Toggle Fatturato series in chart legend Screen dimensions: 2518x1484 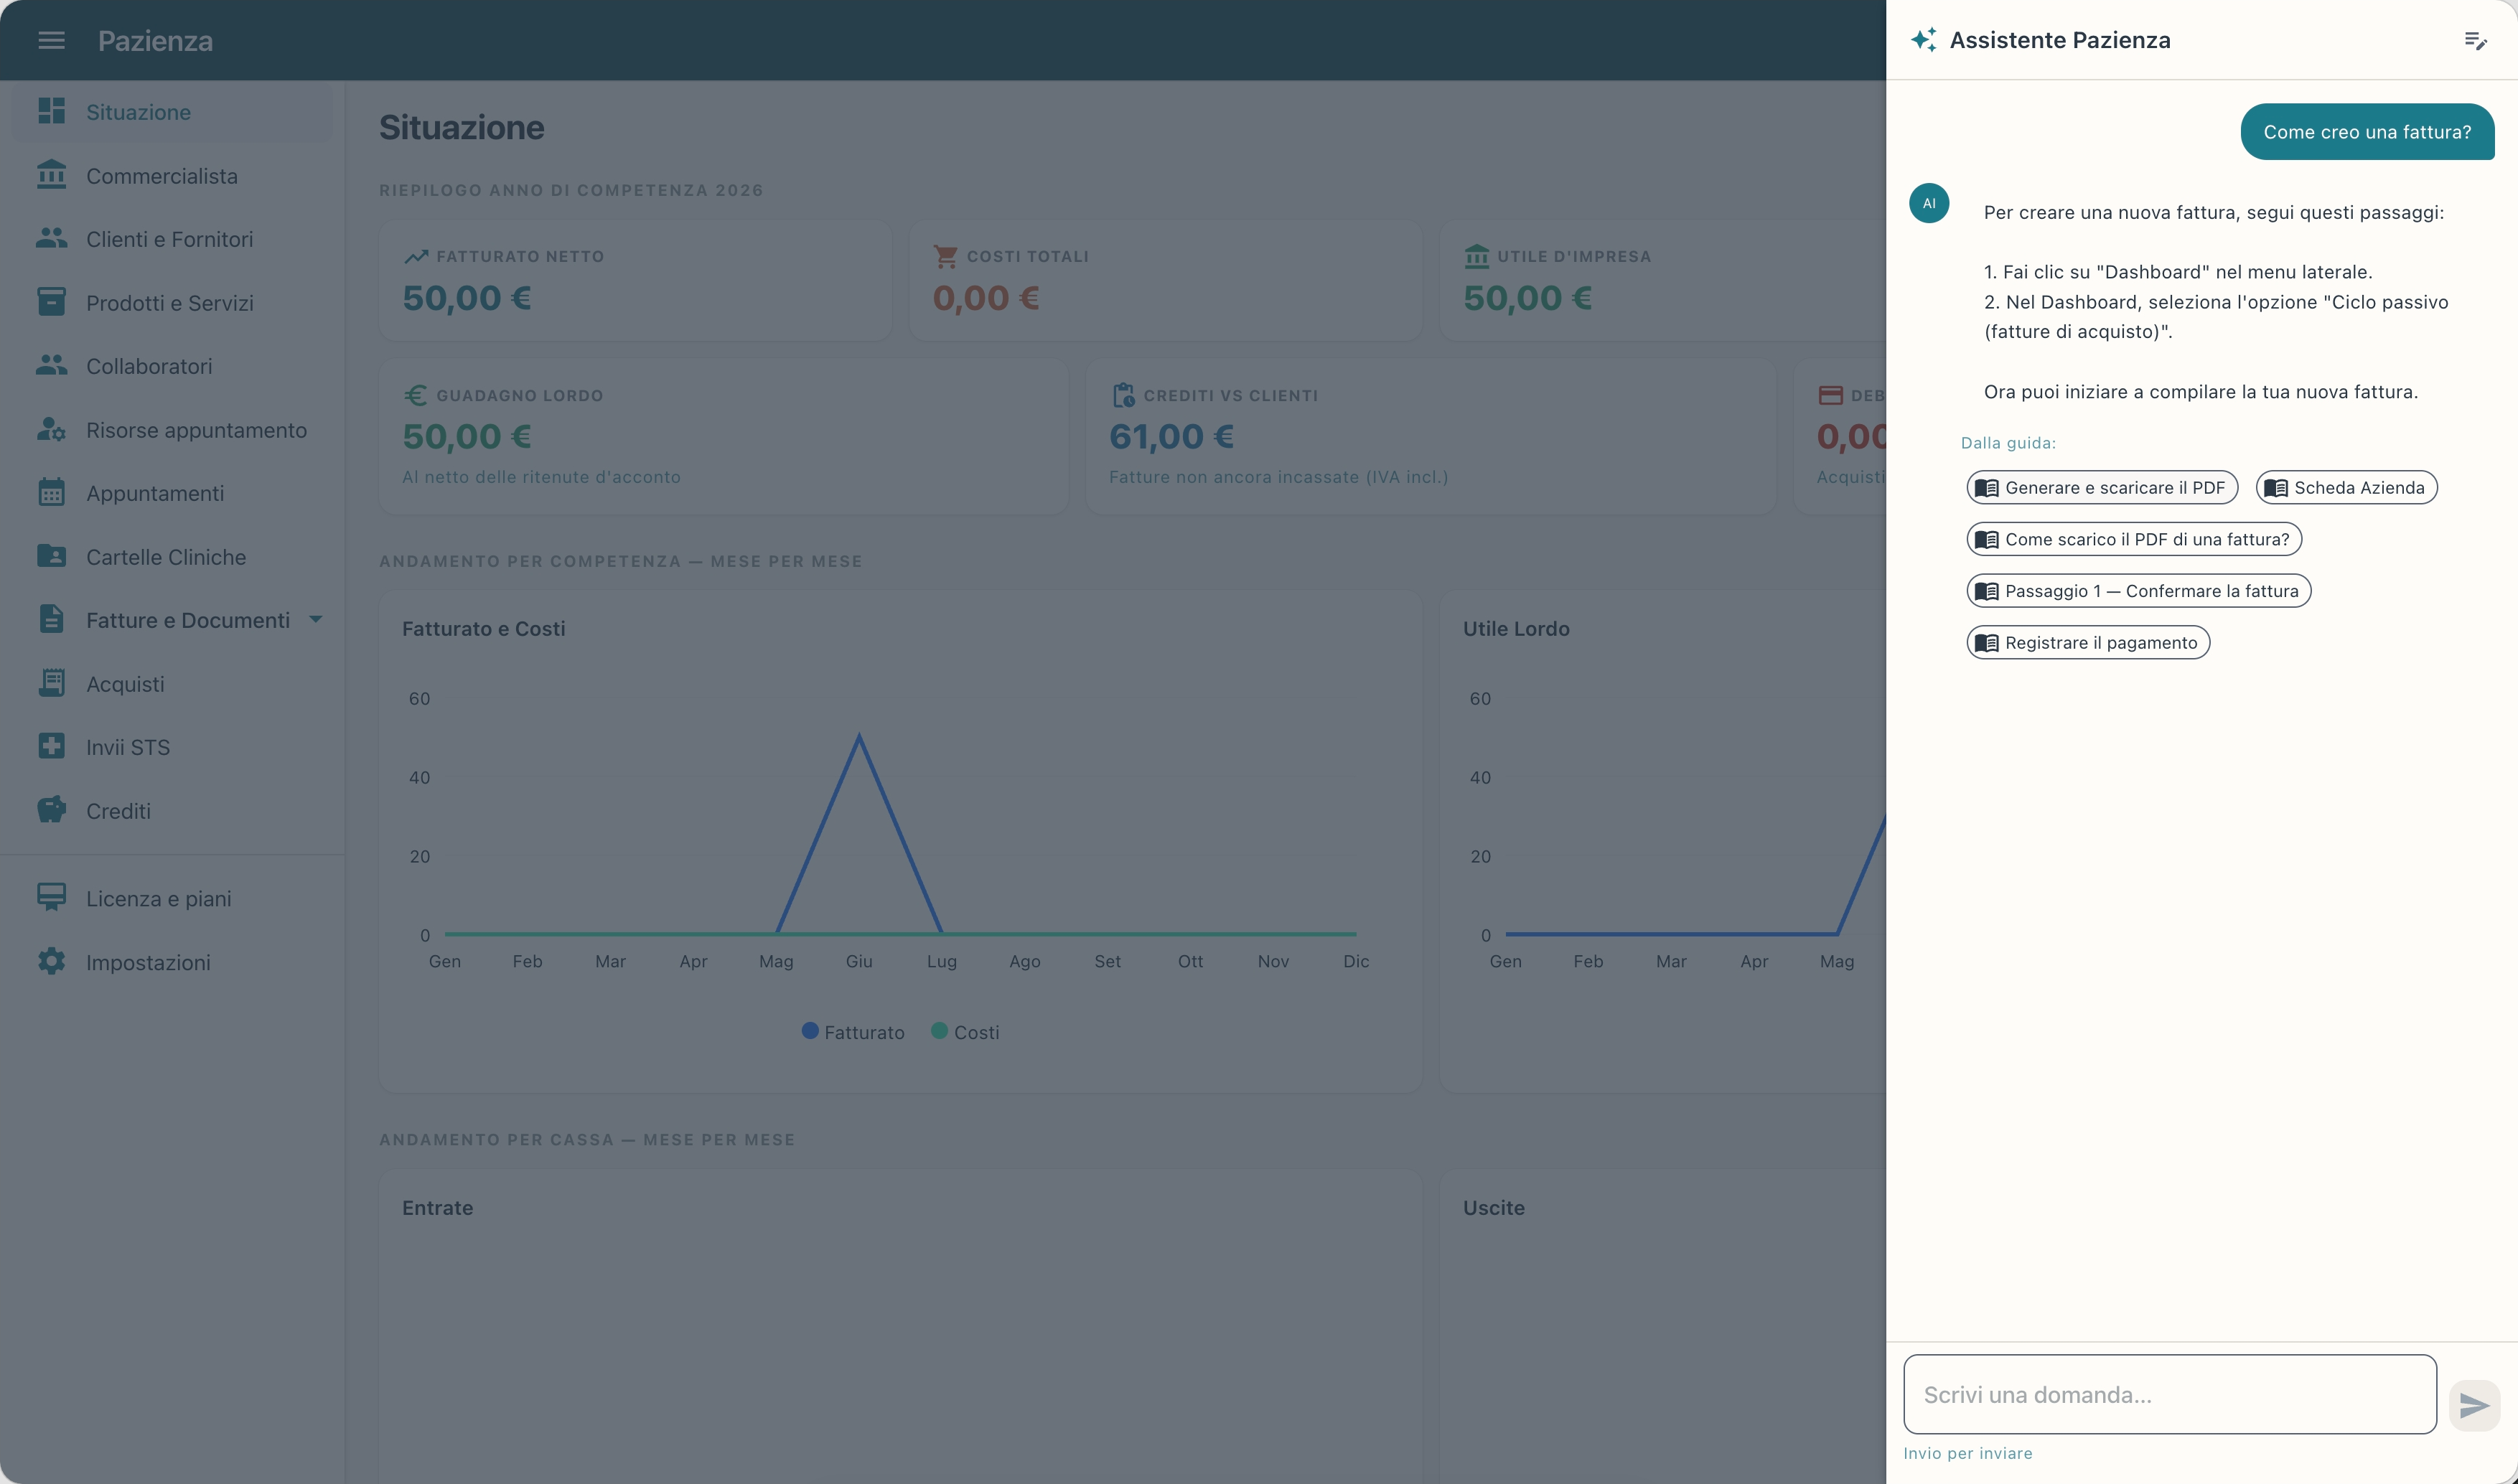pyautogui.click(x=853, y=1032)
